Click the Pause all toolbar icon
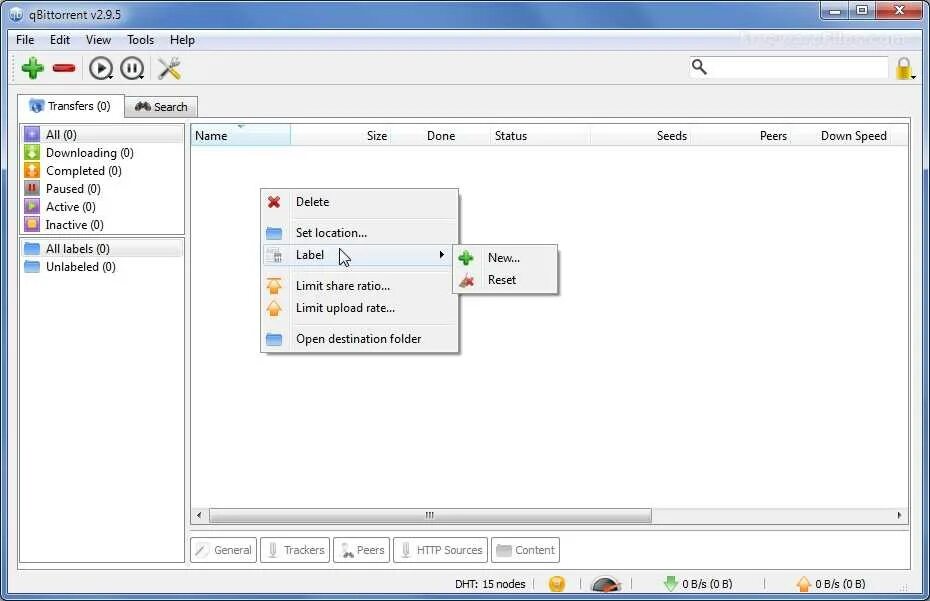930x601 pixels. click(132, 68)
